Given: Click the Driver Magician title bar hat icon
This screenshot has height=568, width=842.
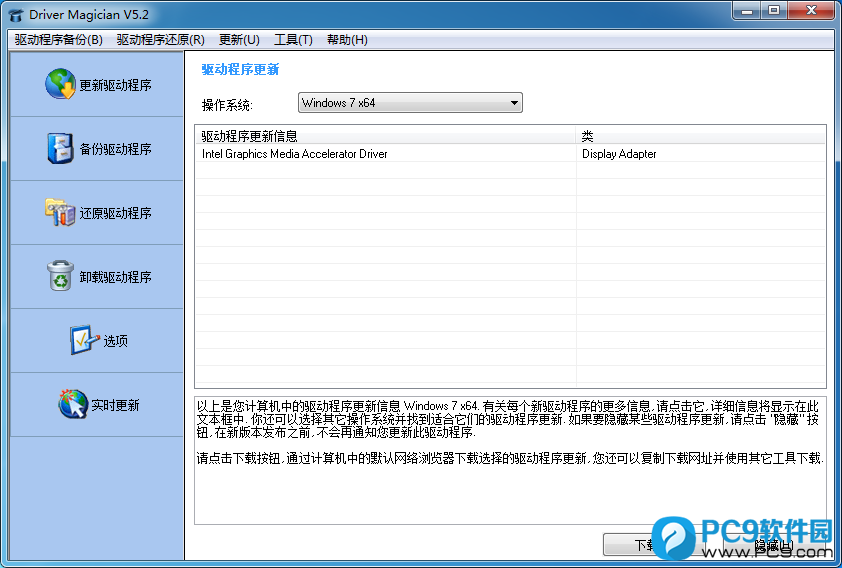Looking at the screenshot, I should 16,14.
